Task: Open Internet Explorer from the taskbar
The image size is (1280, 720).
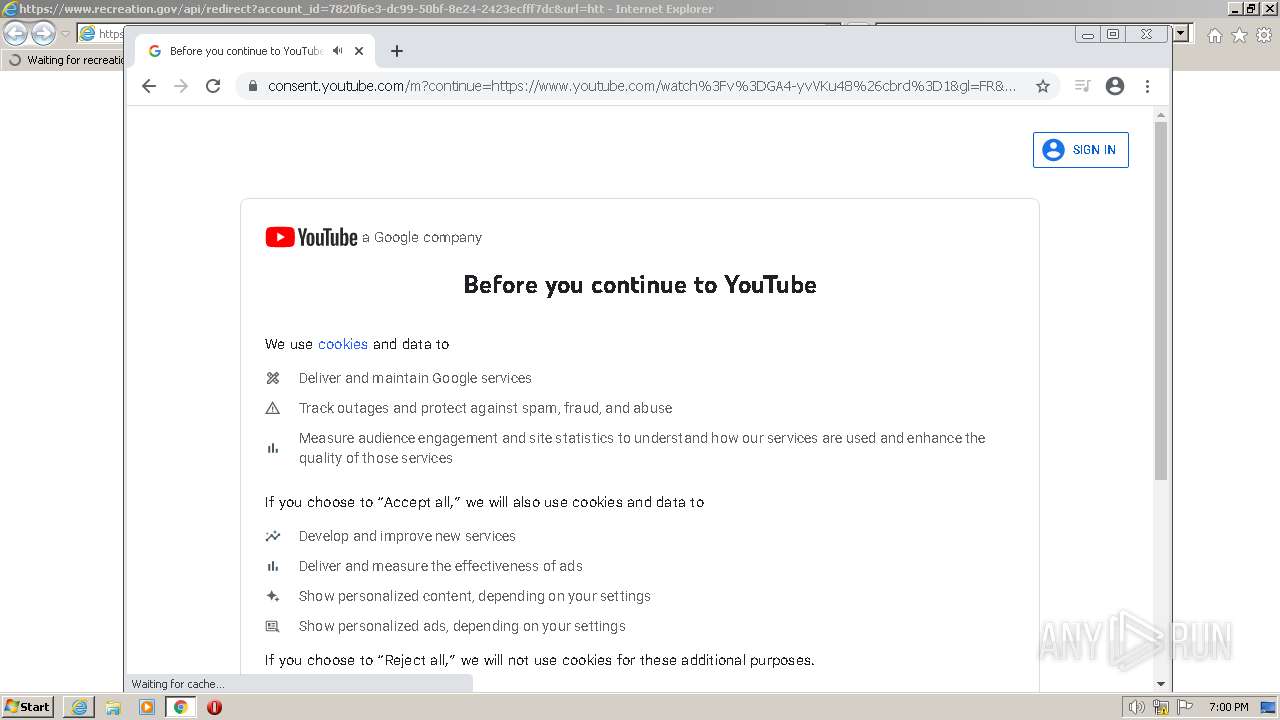Action: 79,707
